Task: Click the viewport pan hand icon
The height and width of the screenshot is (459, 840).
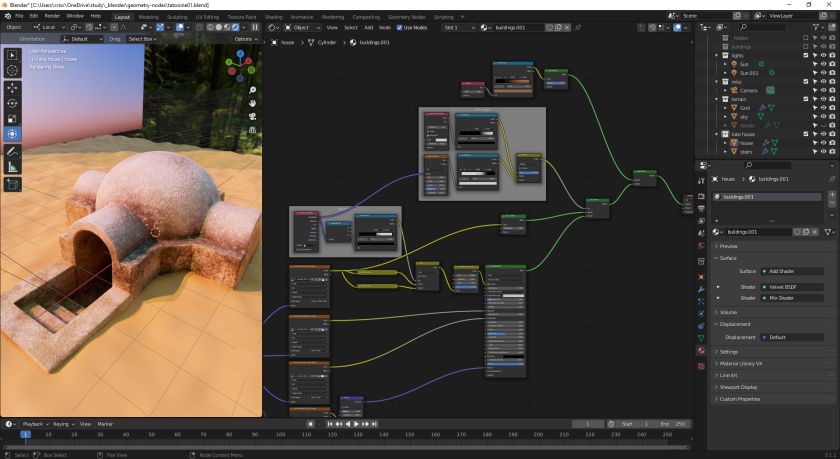Action: (252, 103)
